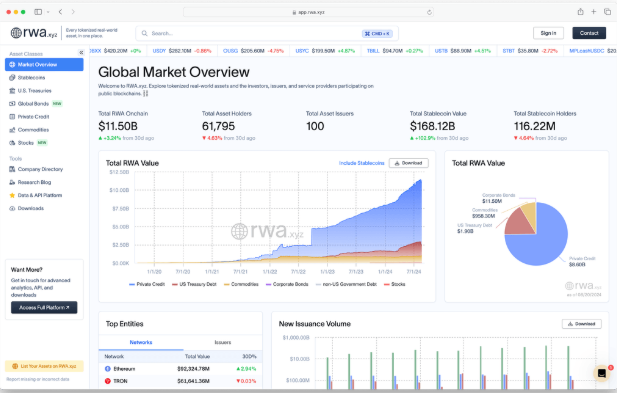This screenshot has width=617, height=393.
Task: Click the USYC ticker in the scrolling bar
Action: (302, 51)
